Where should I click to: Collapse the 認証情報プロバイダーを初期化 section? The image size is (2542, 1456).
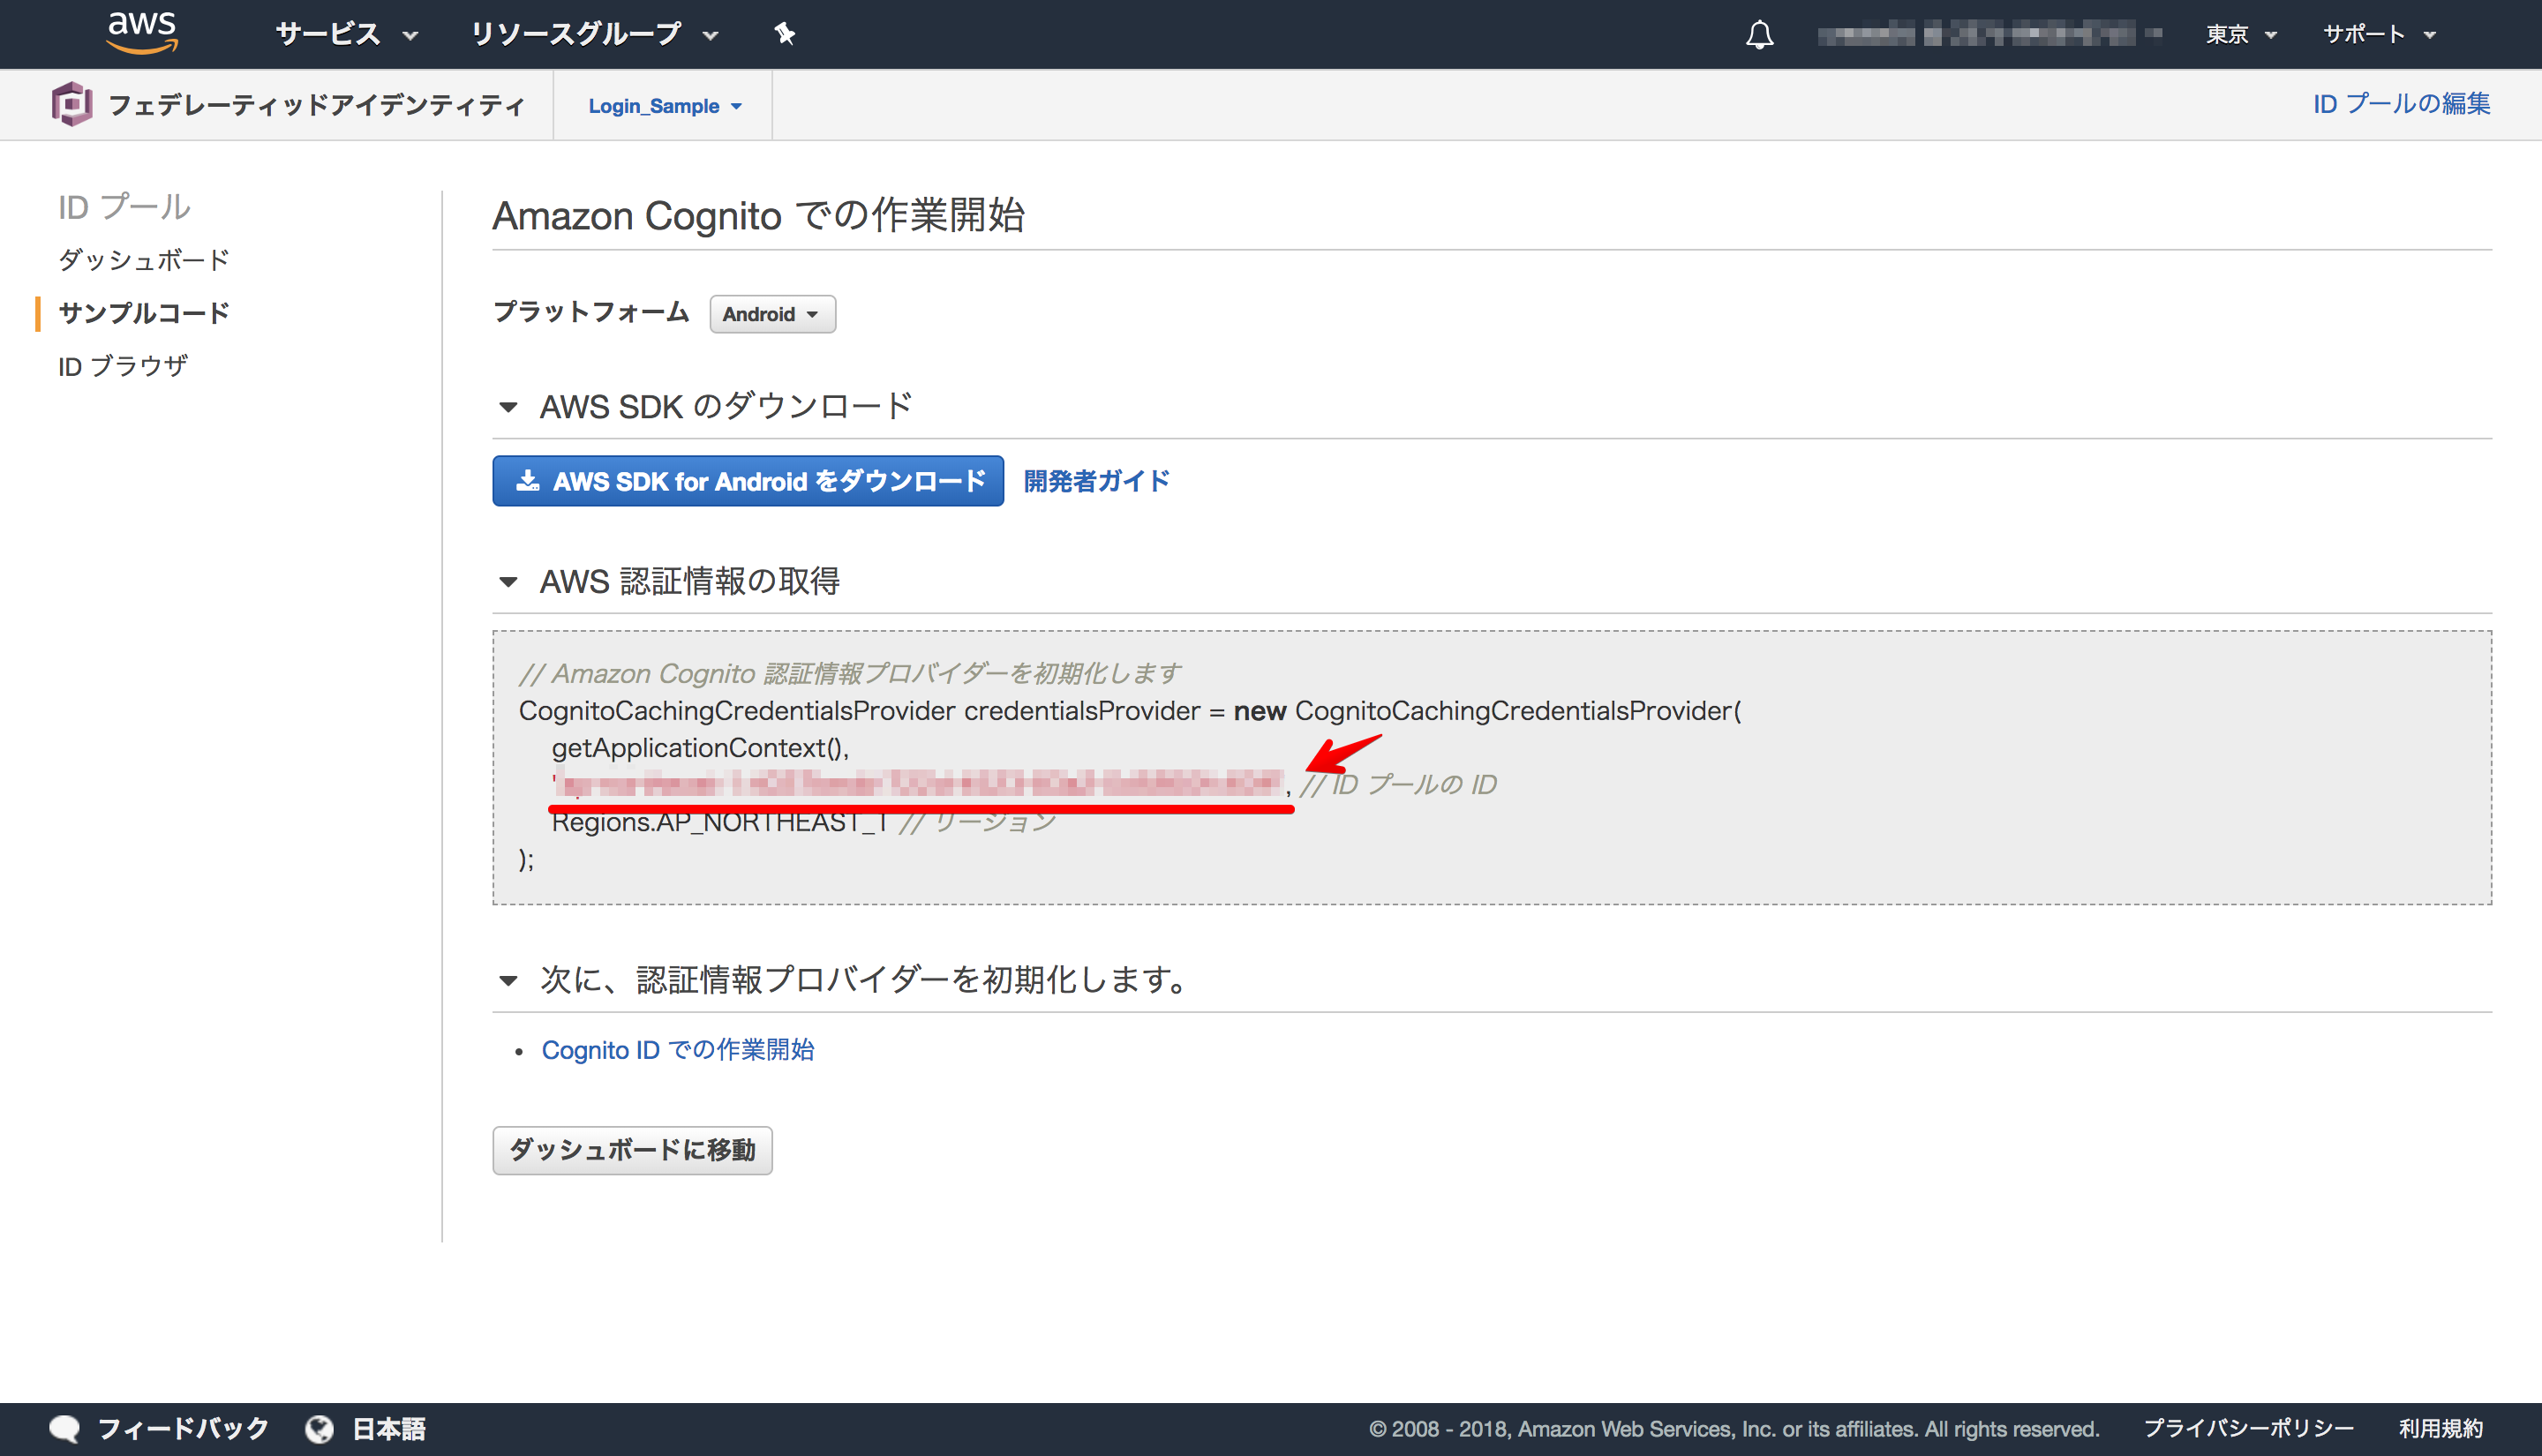(x=508, y=980)
